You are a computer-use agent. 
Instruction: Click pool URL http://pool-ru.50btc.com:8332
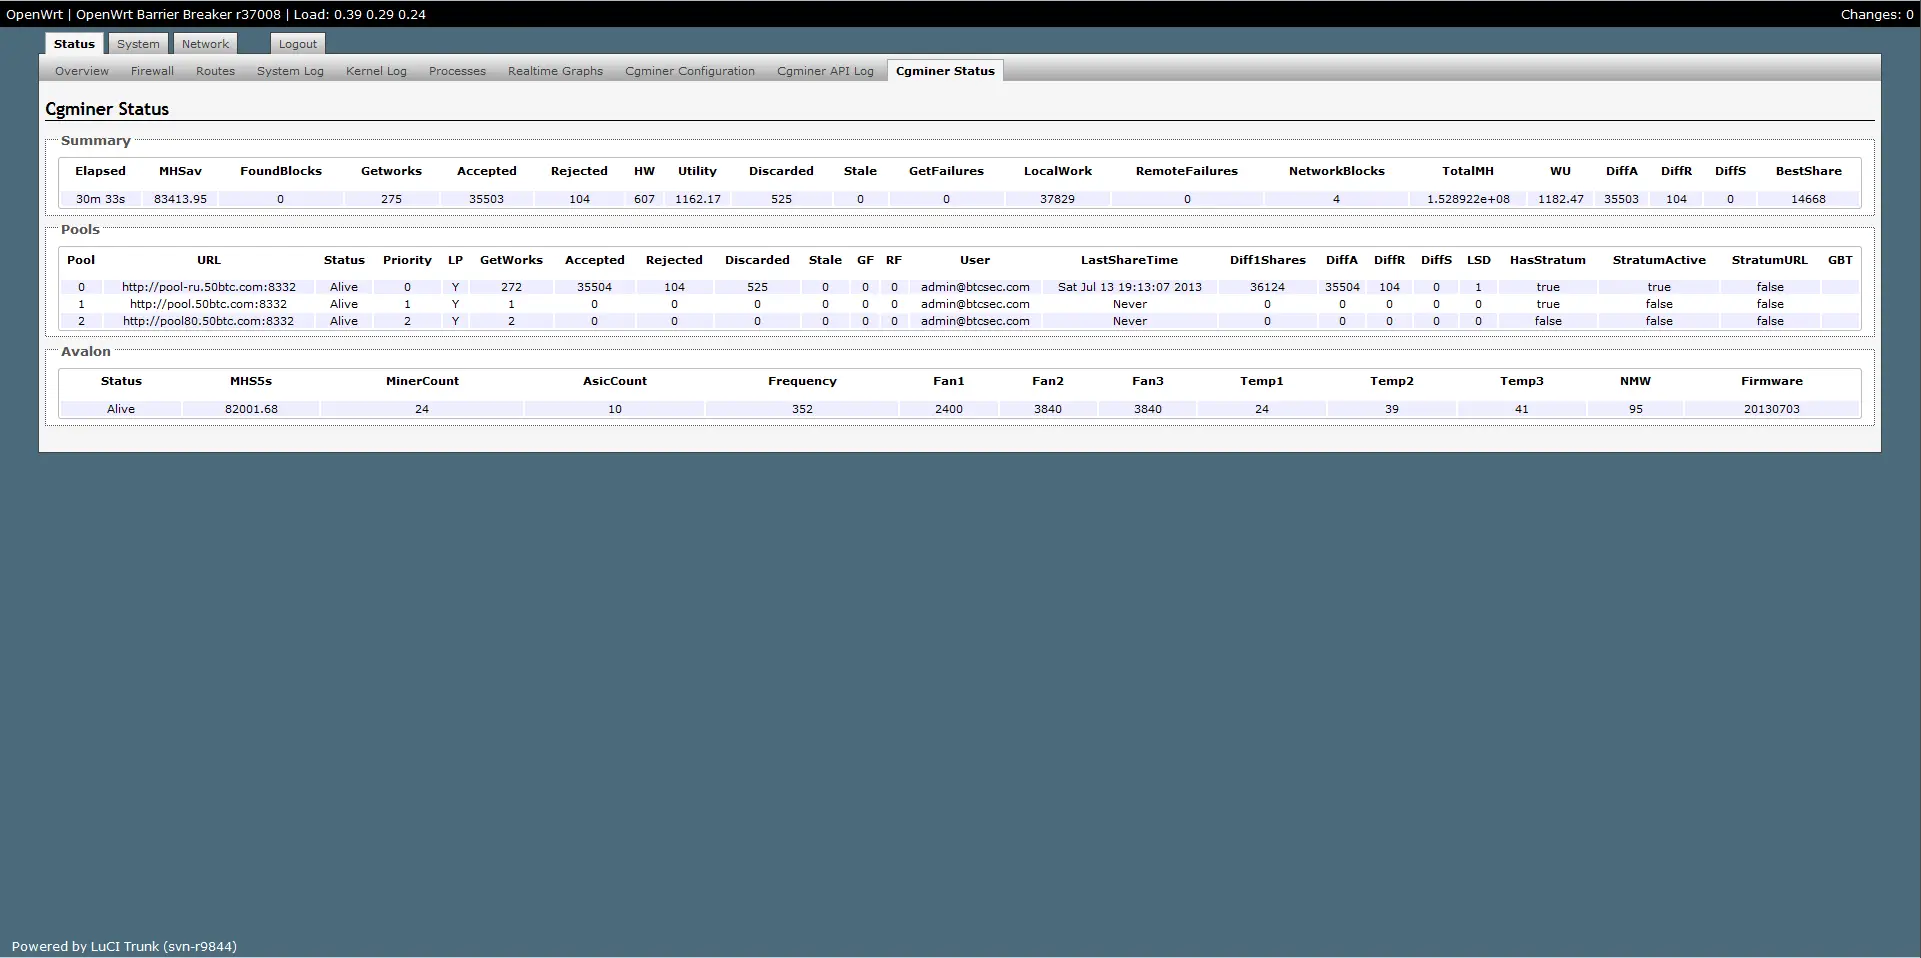[x=208, y=287]
